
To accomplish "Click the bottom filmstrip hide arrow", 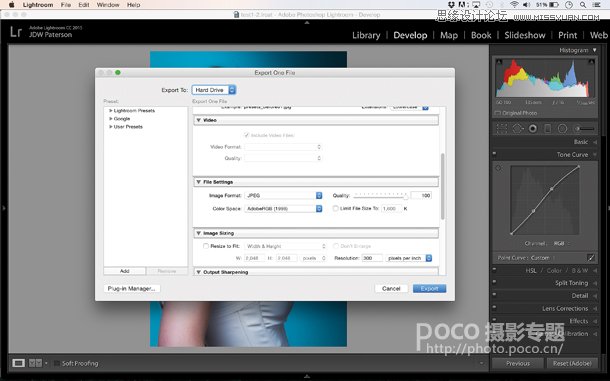I will point(307,376).
